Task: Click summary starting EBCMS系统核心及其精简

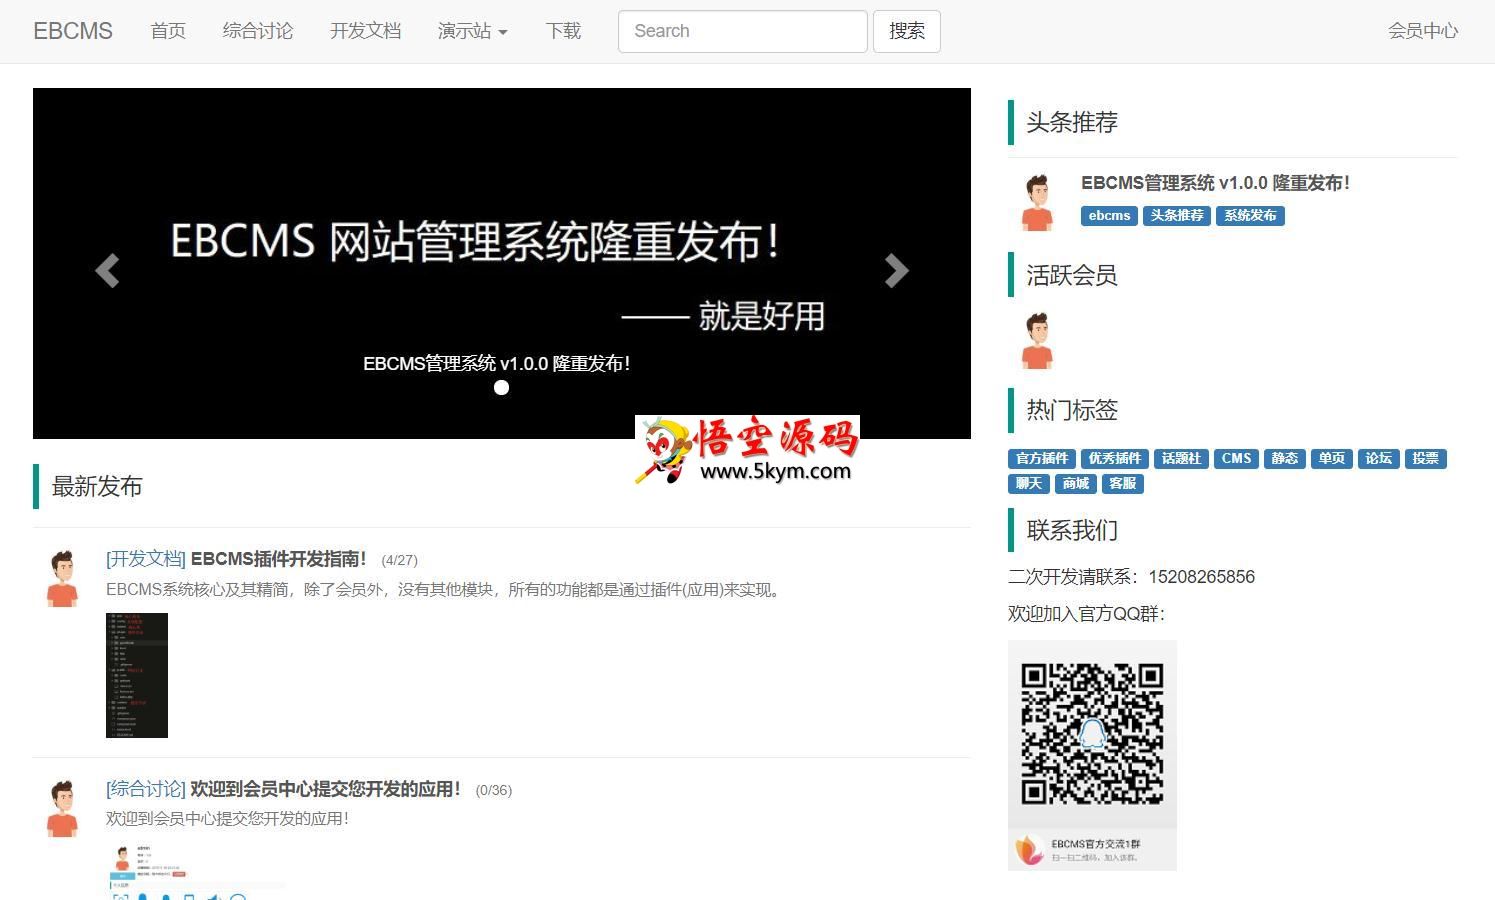Action: click(x=445, y=590)
